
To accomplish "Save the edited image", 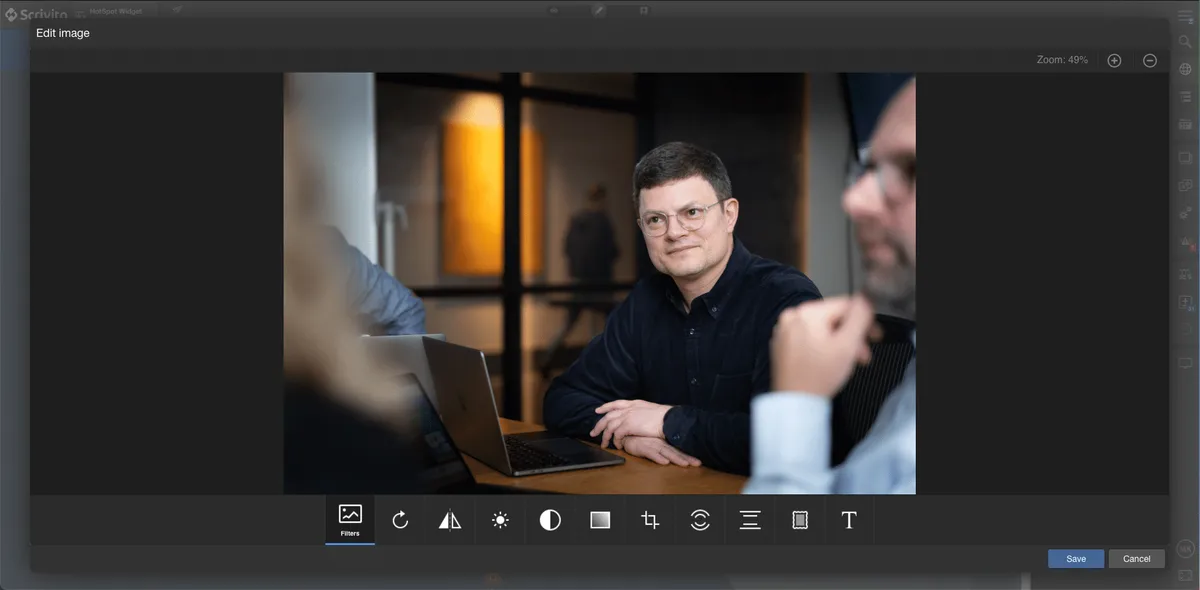I will click(1076, 559).
